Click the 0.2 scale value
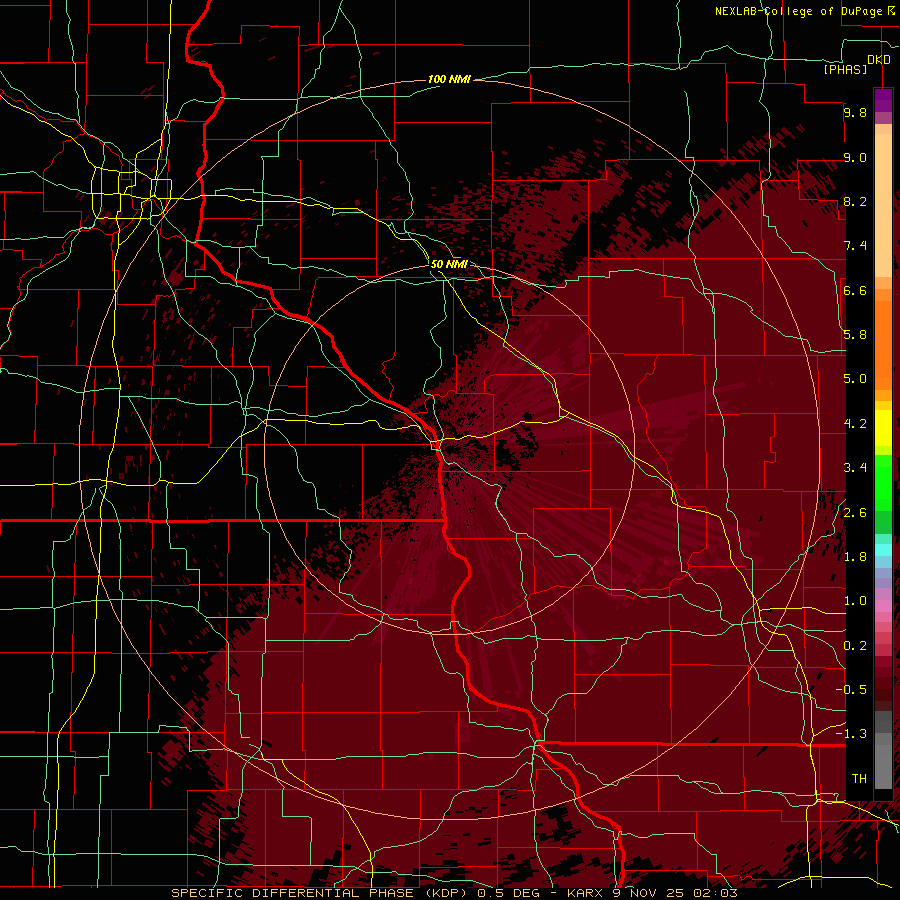Screen dimensions: 900x900 (x=855, y=646)
